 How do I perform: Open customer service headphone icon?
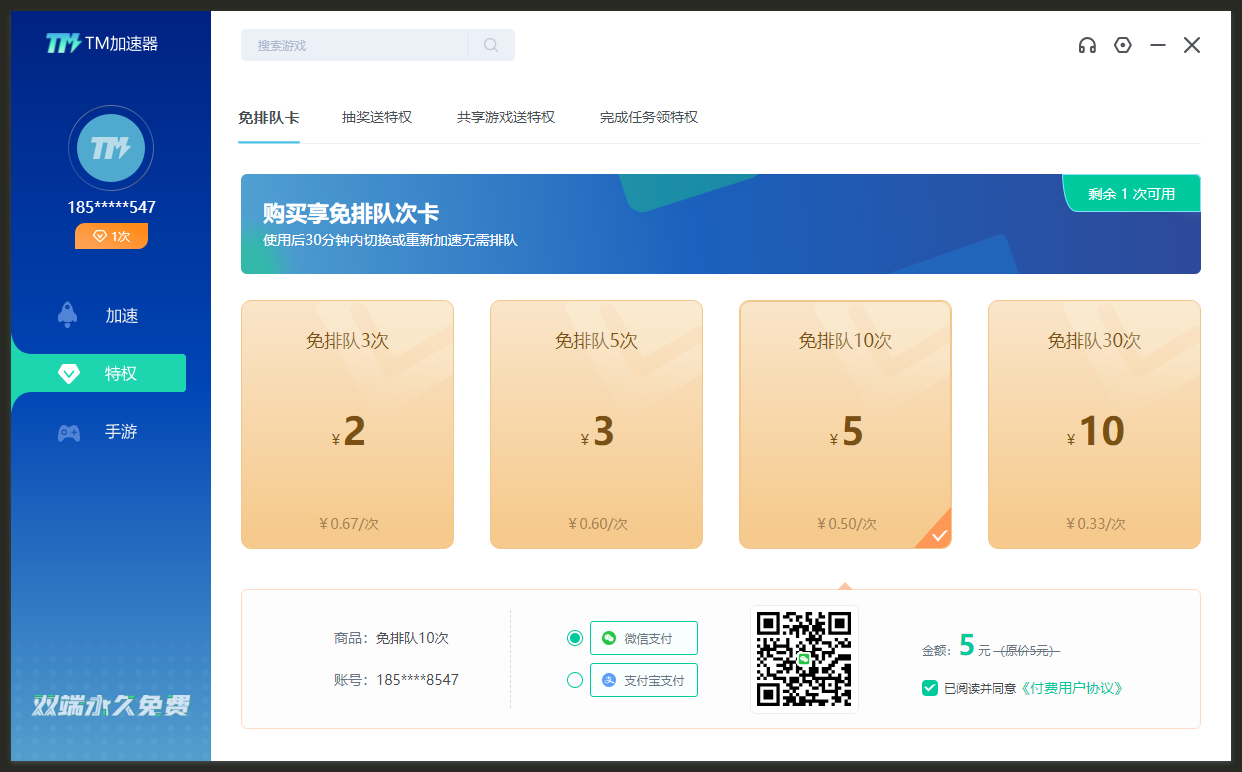pos(1087,45)
